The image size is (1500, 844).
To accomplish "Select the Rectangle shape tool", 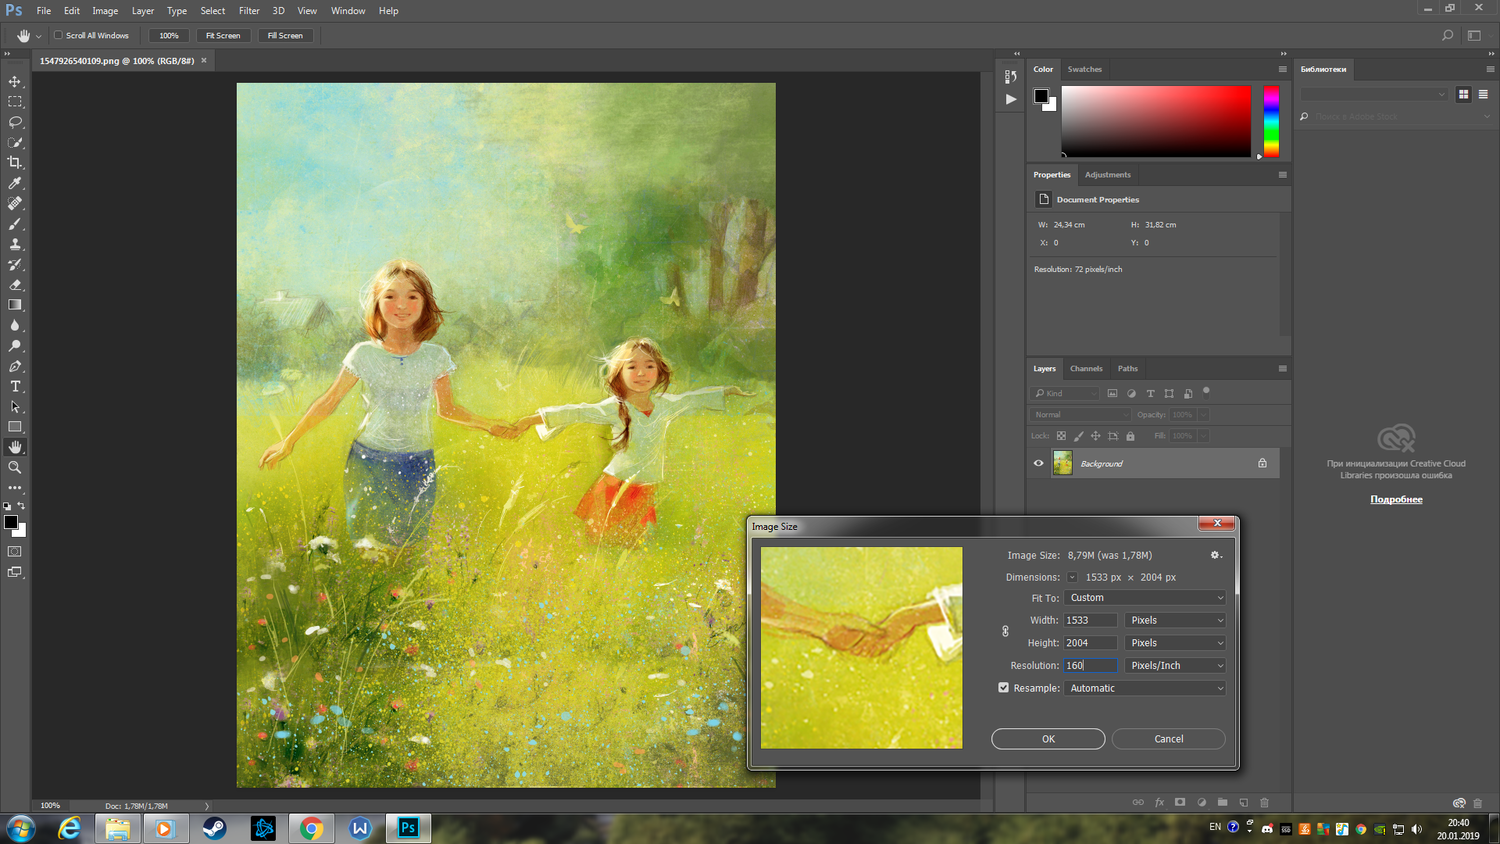I will [x=15, y=427].
